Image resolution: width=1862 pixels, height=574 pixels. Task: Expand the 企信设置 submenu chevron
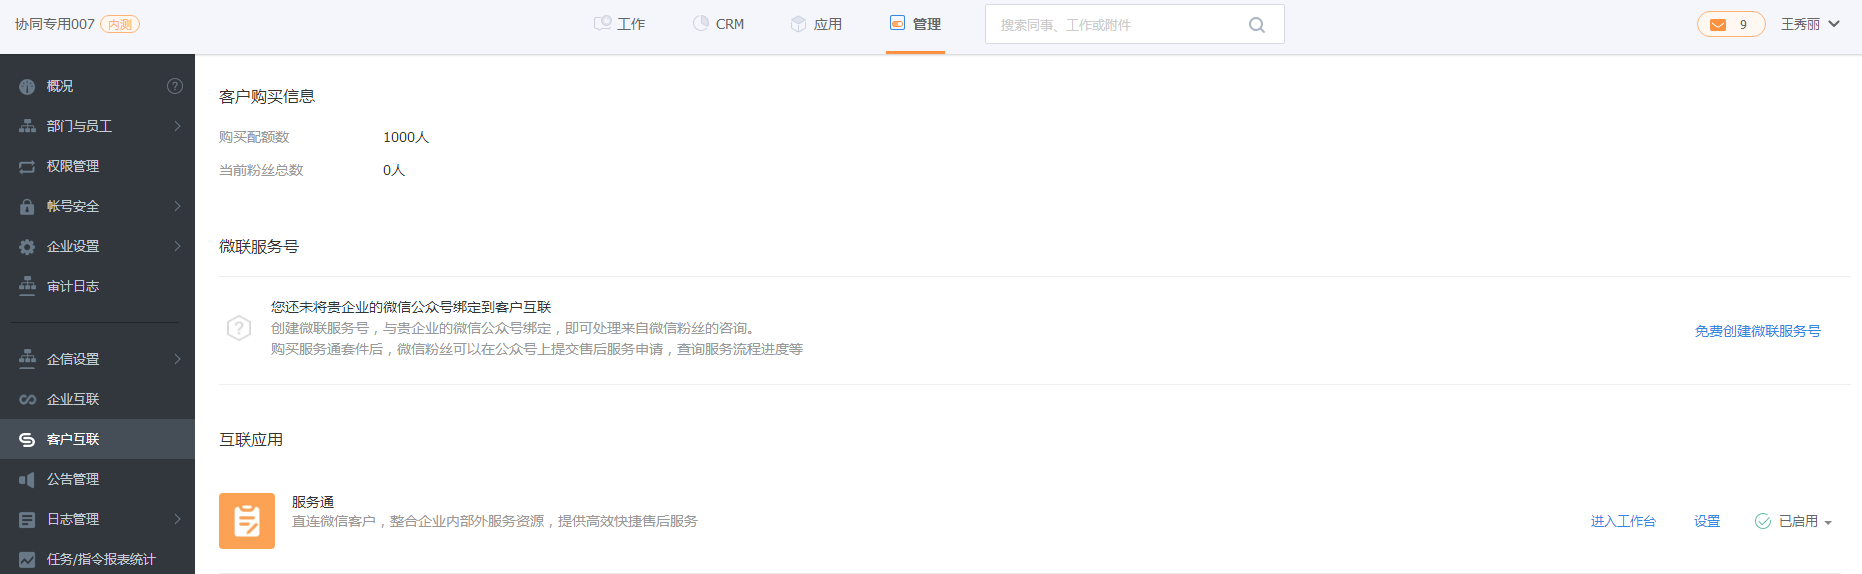pyautogui.click(x=177, y=359)
